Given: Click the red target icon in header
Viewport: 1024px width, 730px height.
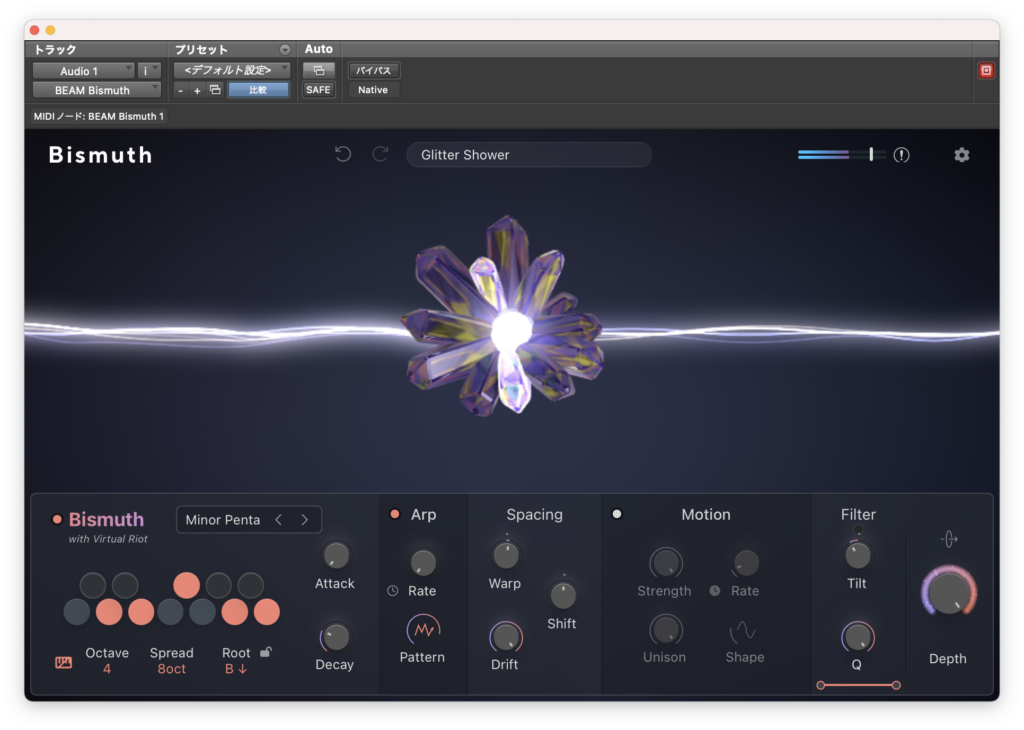Looking at the screenshot, I should pyautogui.click(x=986, y=71).
